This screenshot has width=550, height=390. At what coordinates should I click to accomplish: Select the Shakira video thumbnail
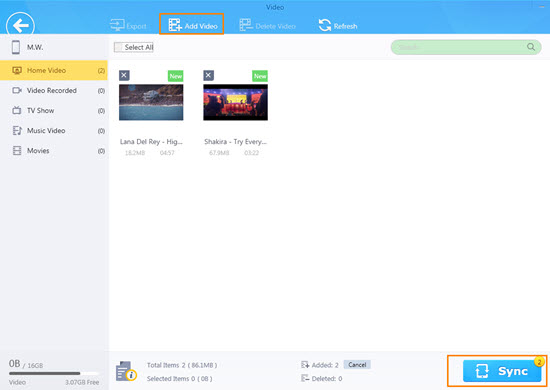tap(235, 102)
